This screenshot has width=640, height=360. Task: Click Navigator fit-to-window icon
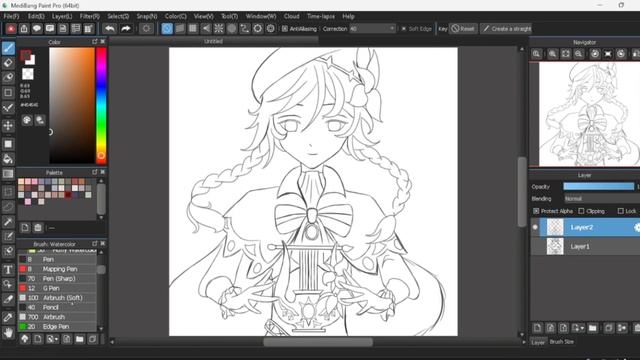[x=565, y=54]
